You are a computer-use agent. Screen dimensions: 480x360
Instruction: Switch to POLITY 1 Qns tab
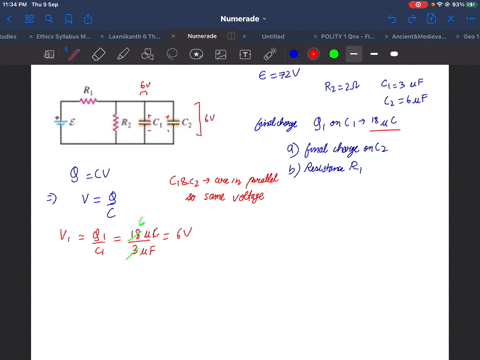(x=348, y=36)
